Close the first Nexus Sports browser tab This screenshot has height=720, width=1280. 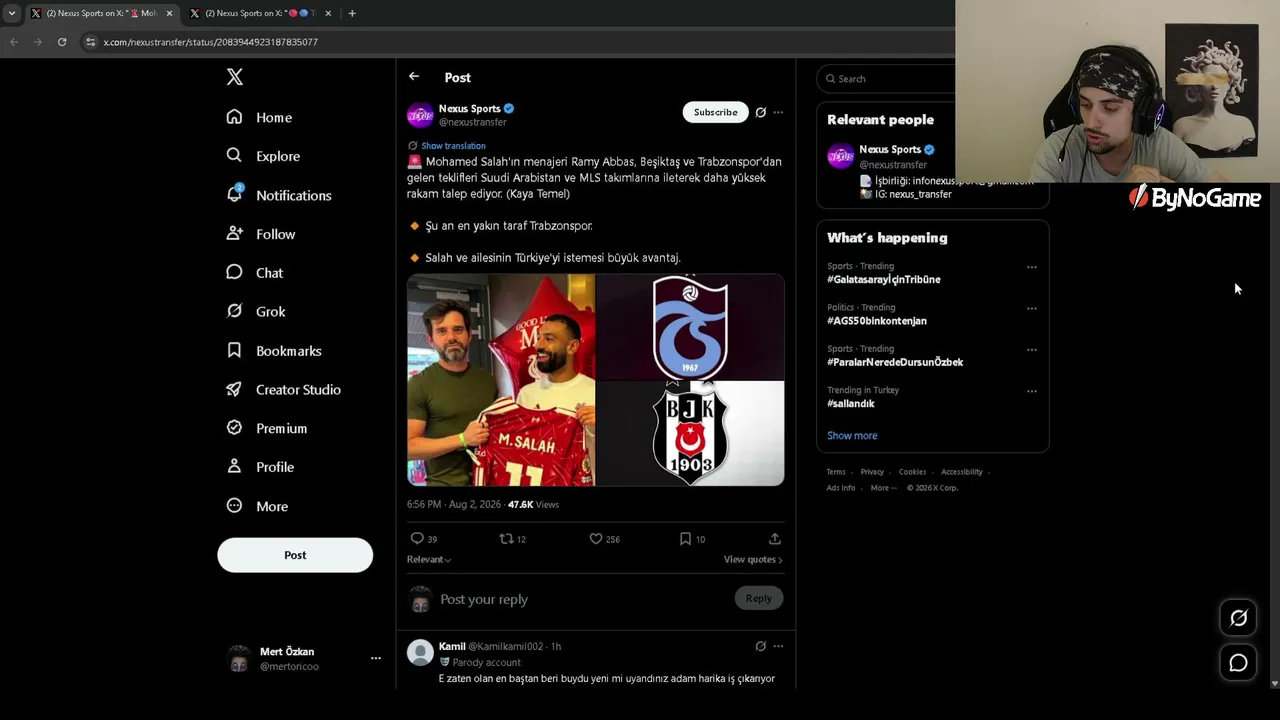tap(169, 13)
